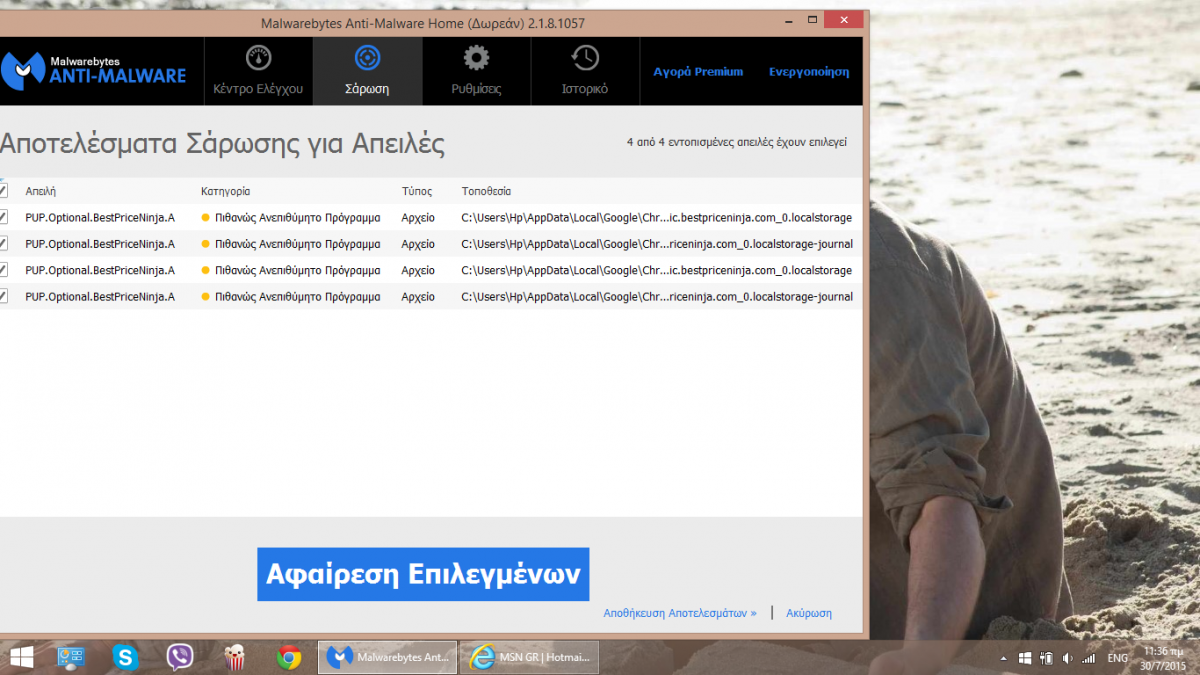
Task: Click the selected threats count text
Action: (x=737, y=142)
